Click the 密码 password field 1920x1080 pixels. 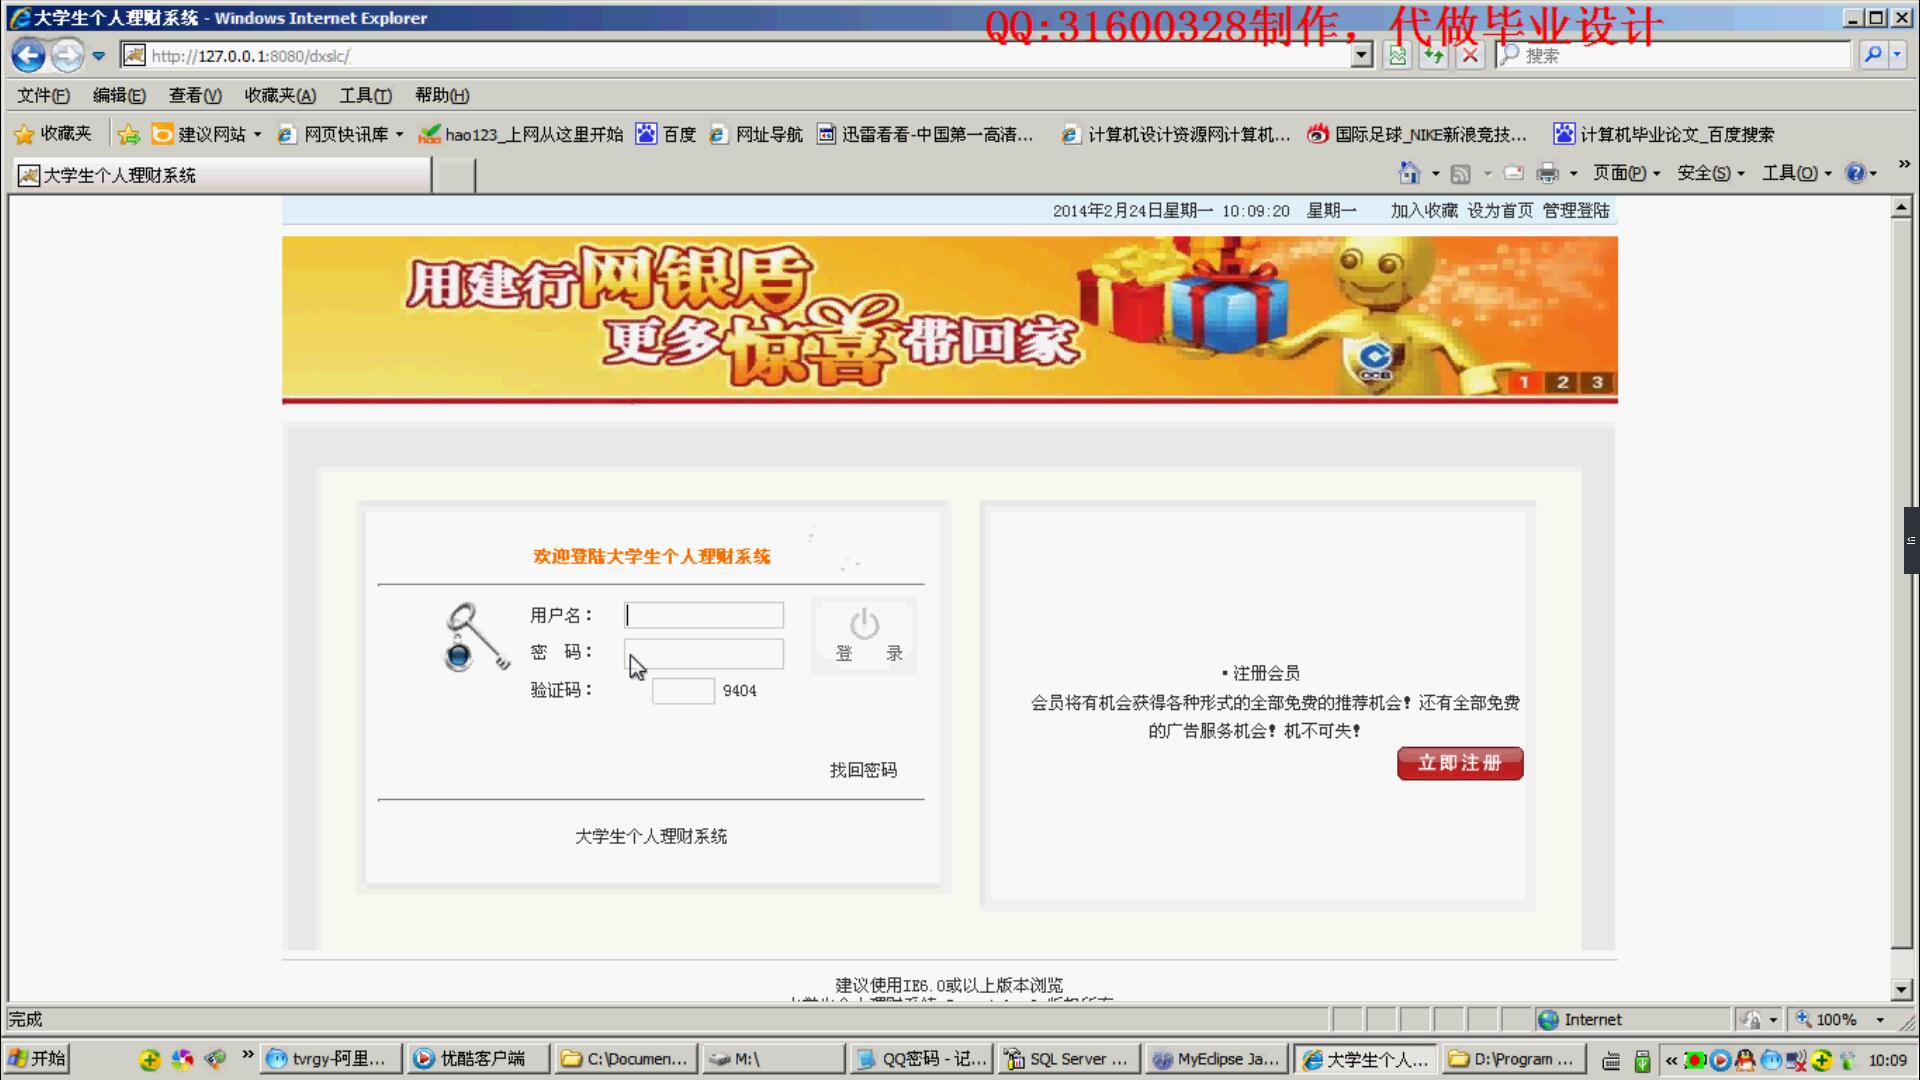704,653
